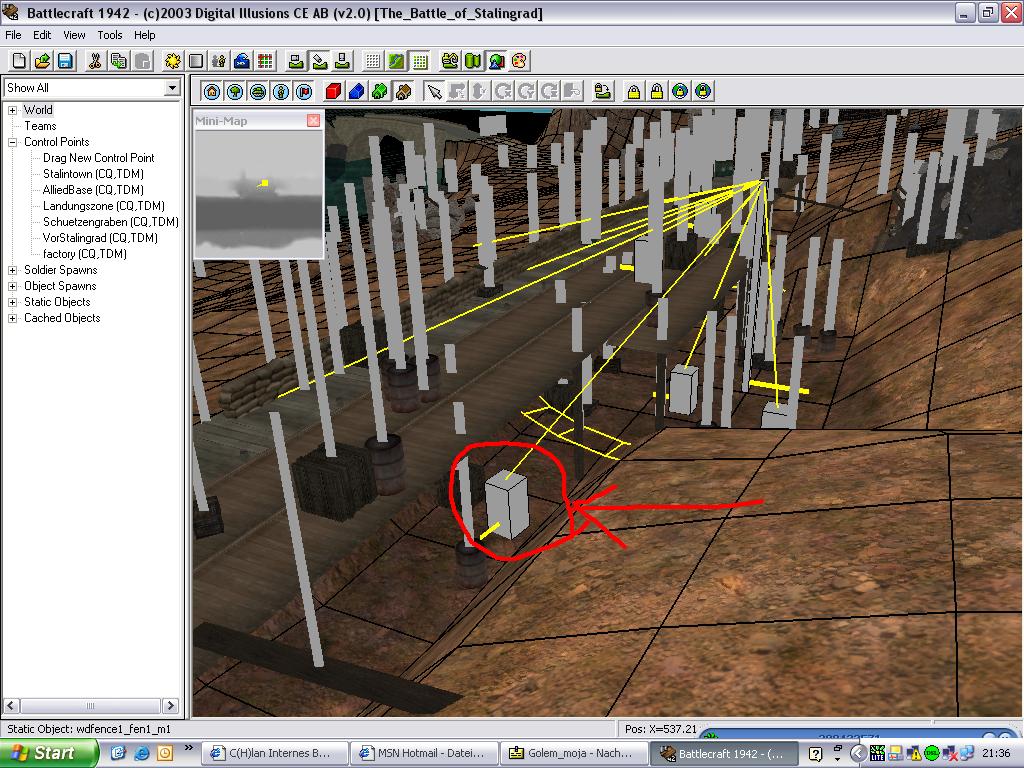Launch Internet Explorer from Quick Launch

click(x=141, y=754)
